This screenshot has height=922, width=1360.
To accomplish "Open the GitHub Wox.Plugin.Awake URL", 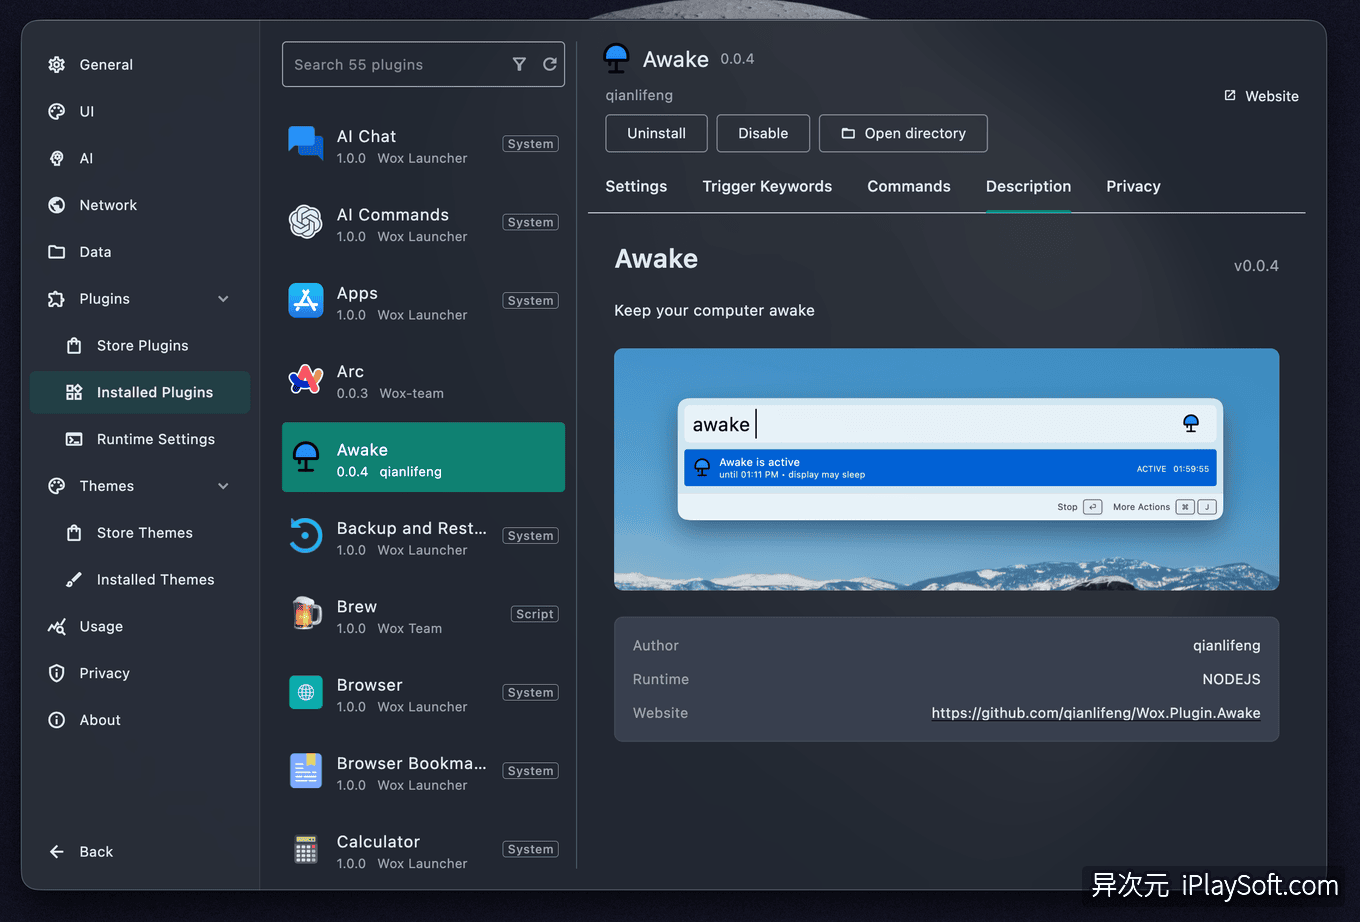I will click(1096, 713).
